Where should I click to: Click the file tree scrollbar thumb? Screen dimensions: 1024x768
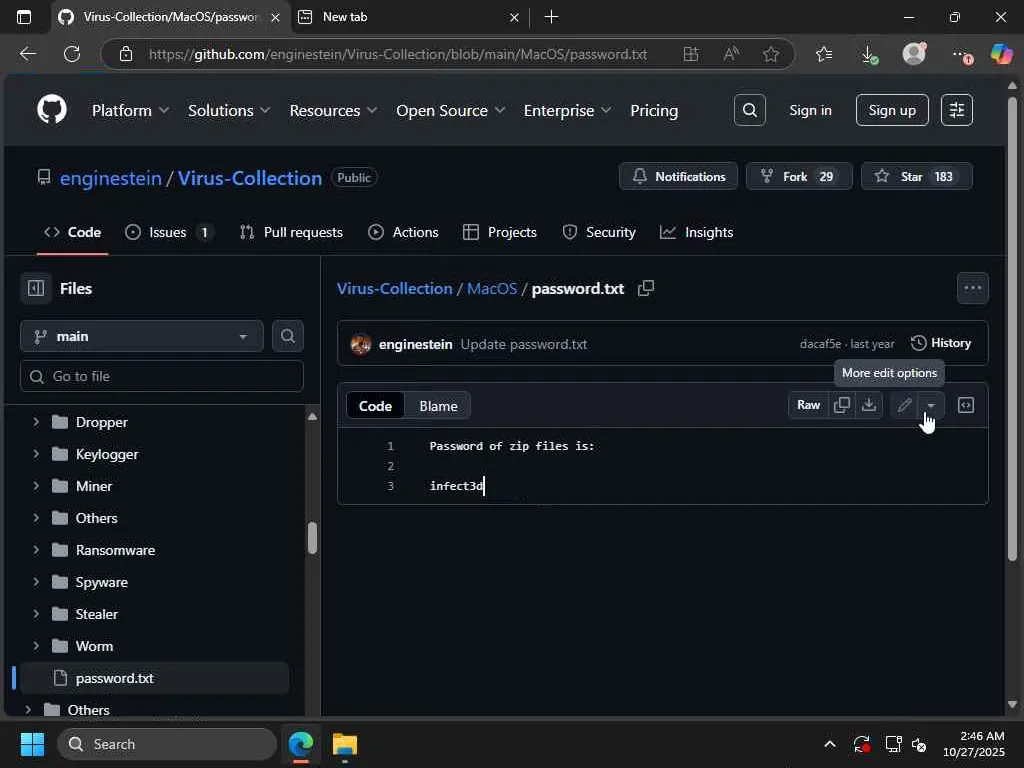pyautogui.click(x=312, y=538)
